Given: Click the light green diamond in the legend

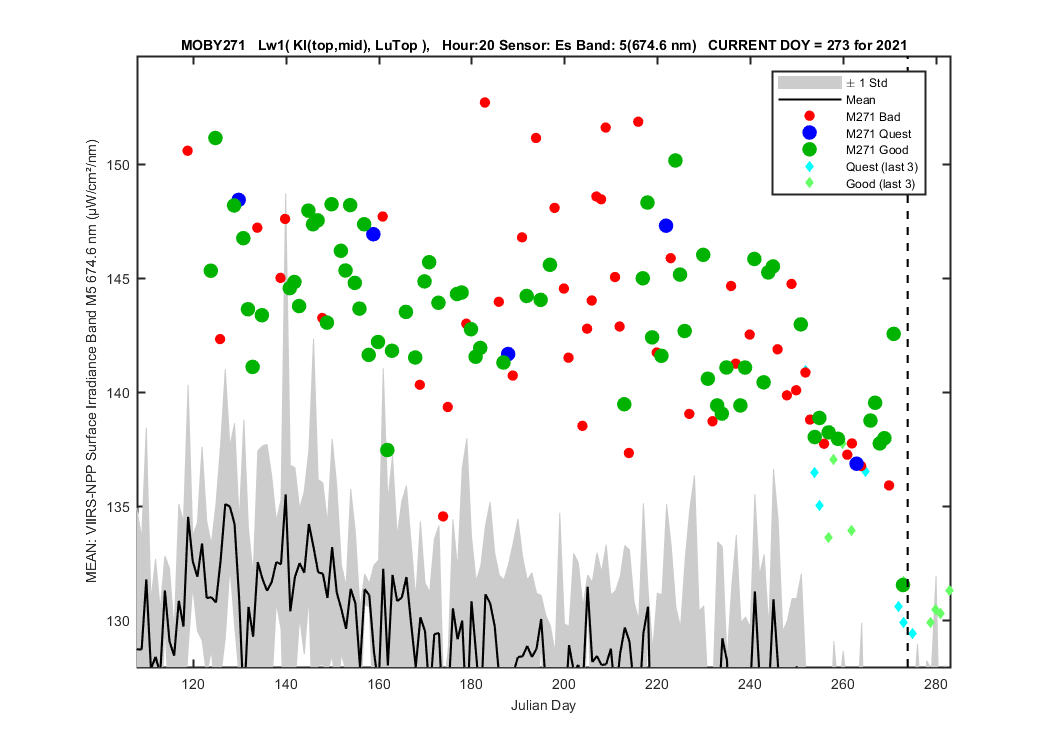Looking at the screenshot, I should pyautogui.click(x=809, y=183).
